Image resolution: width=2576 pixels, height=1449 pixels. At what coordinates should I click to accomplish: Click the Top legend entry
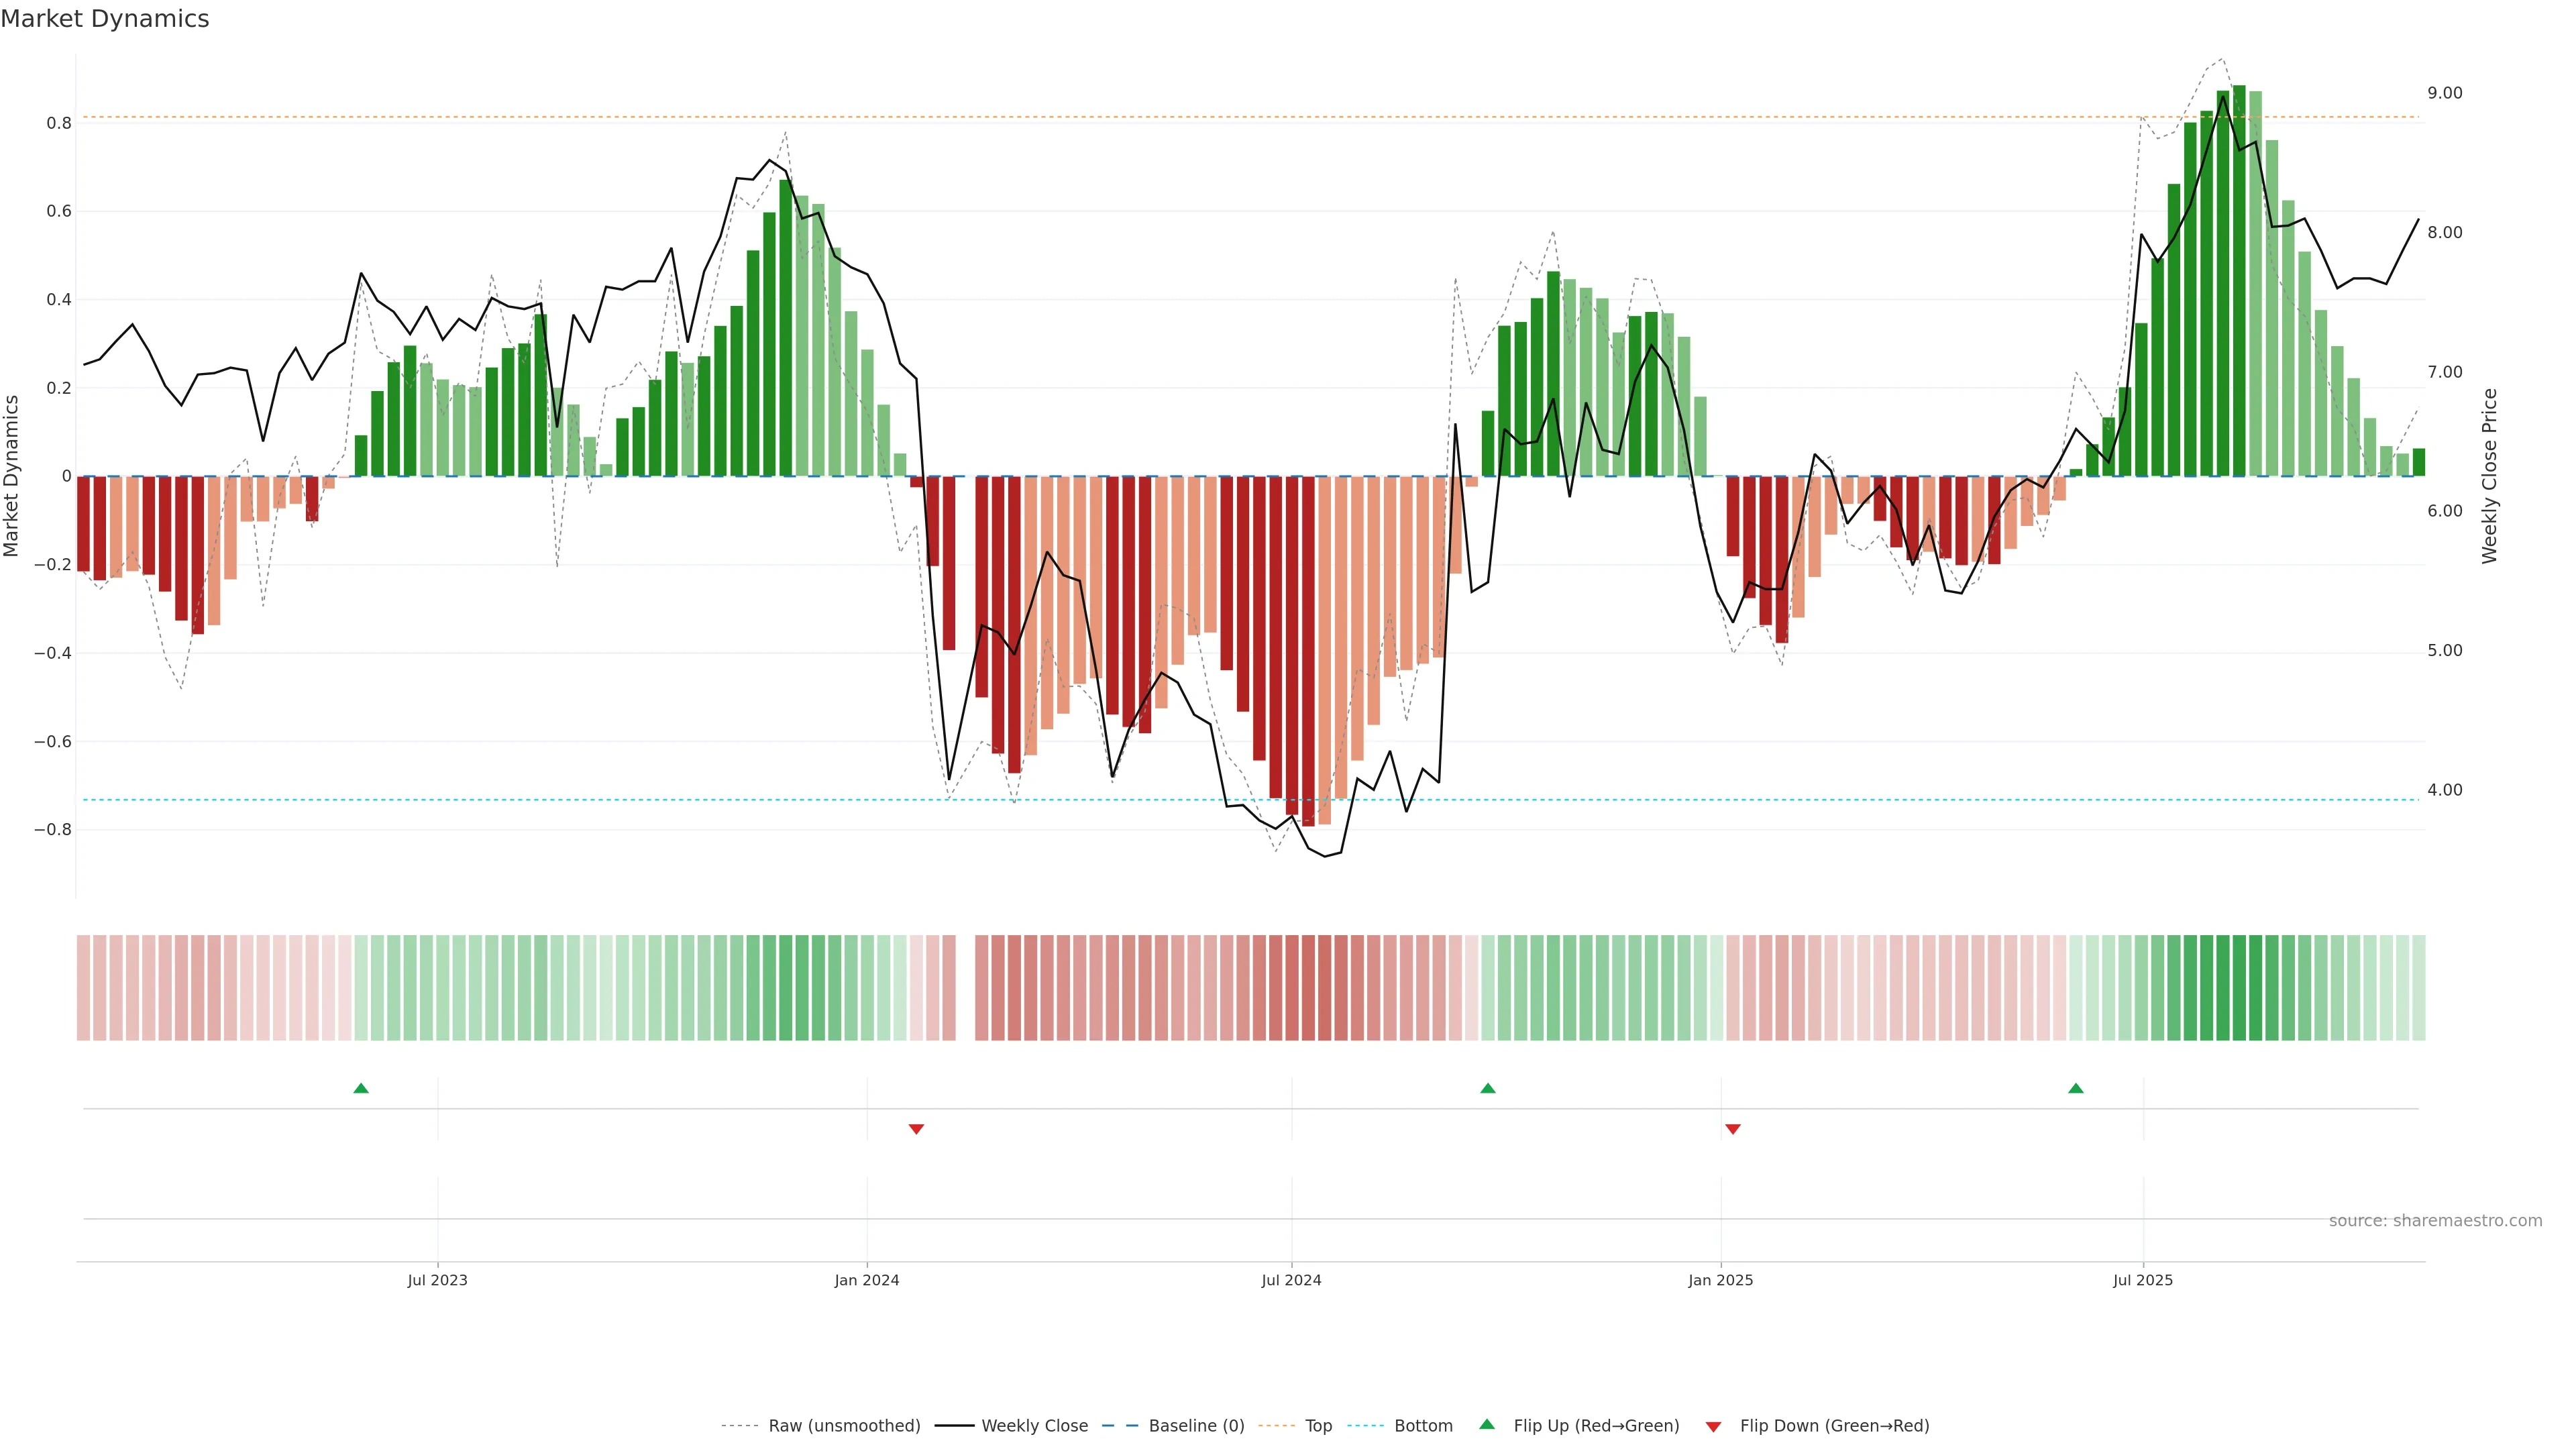[1318, 1425]
